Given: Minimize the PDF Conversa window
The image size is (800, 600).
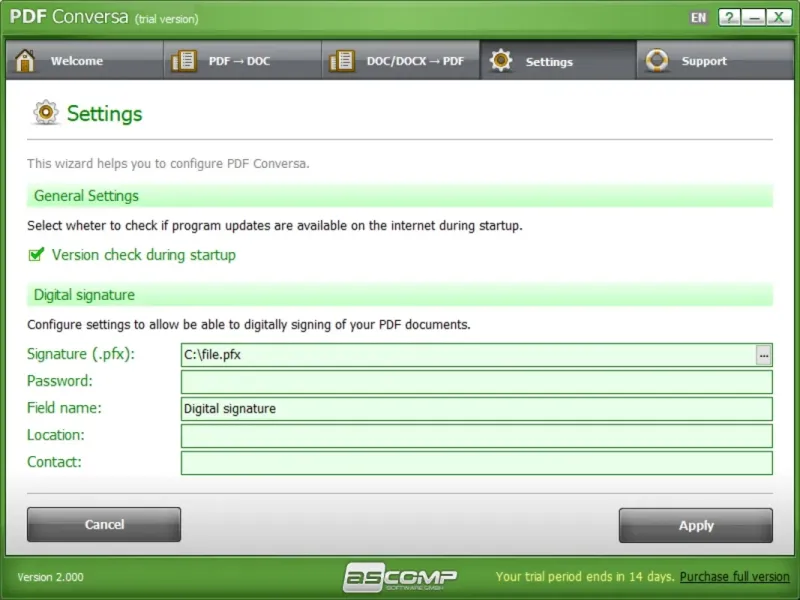Looking at the screenshot, I should pyautogui.click(x=754, y=17).
